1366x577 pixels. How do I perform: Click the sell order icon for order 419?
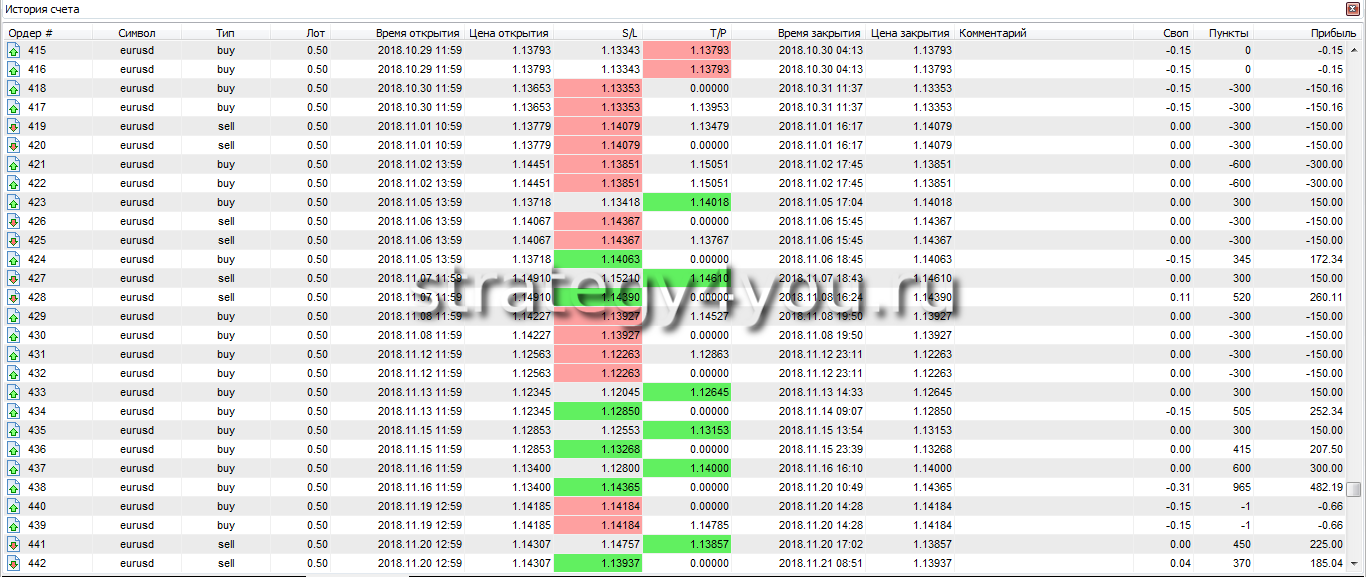[14, 127]
